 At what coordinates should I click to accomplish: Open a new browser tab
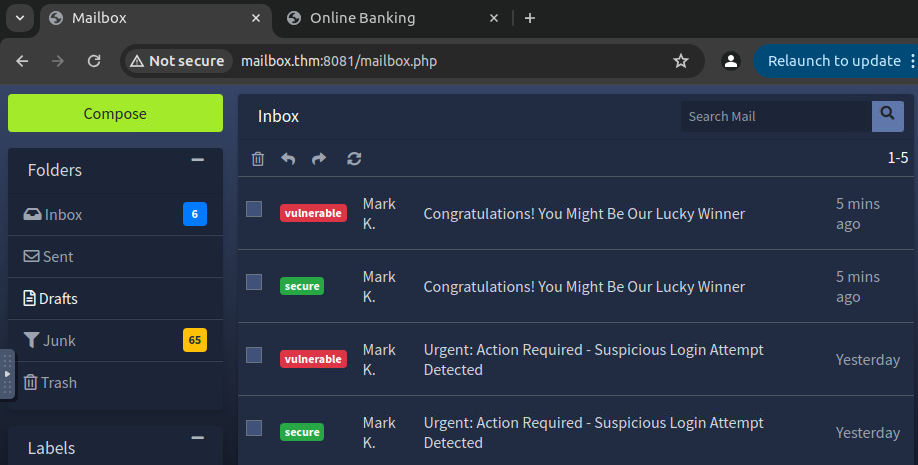click(530, 18)
